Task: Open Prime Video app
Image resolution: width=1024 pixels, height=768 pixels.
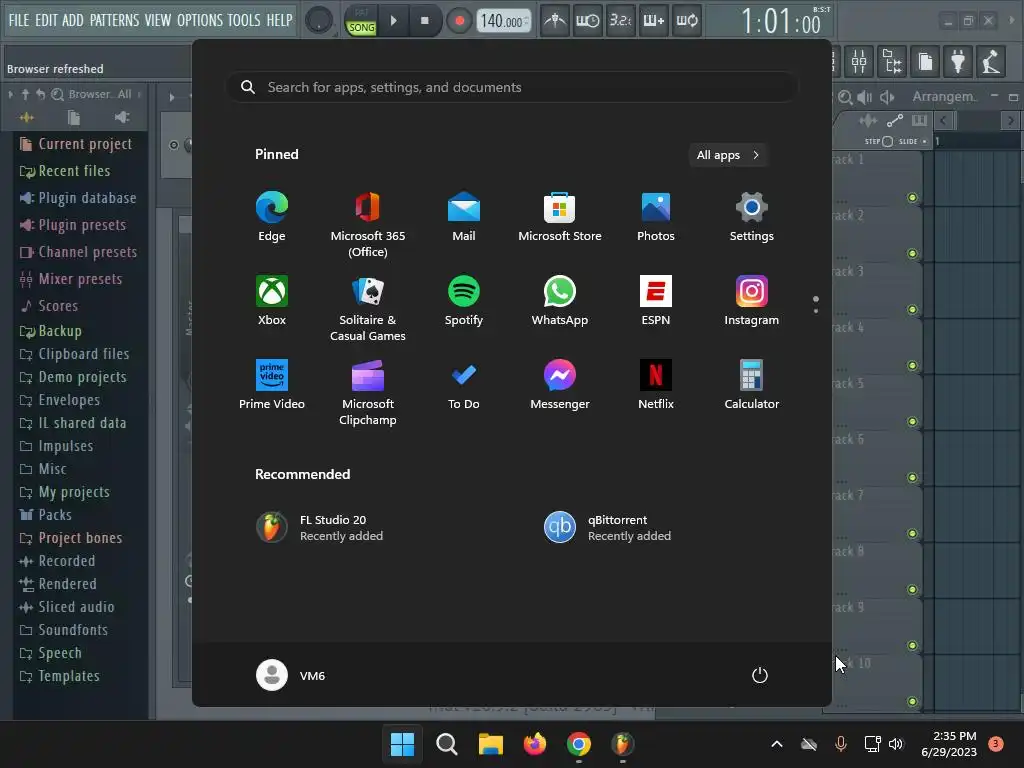Action: click(272, 385)
